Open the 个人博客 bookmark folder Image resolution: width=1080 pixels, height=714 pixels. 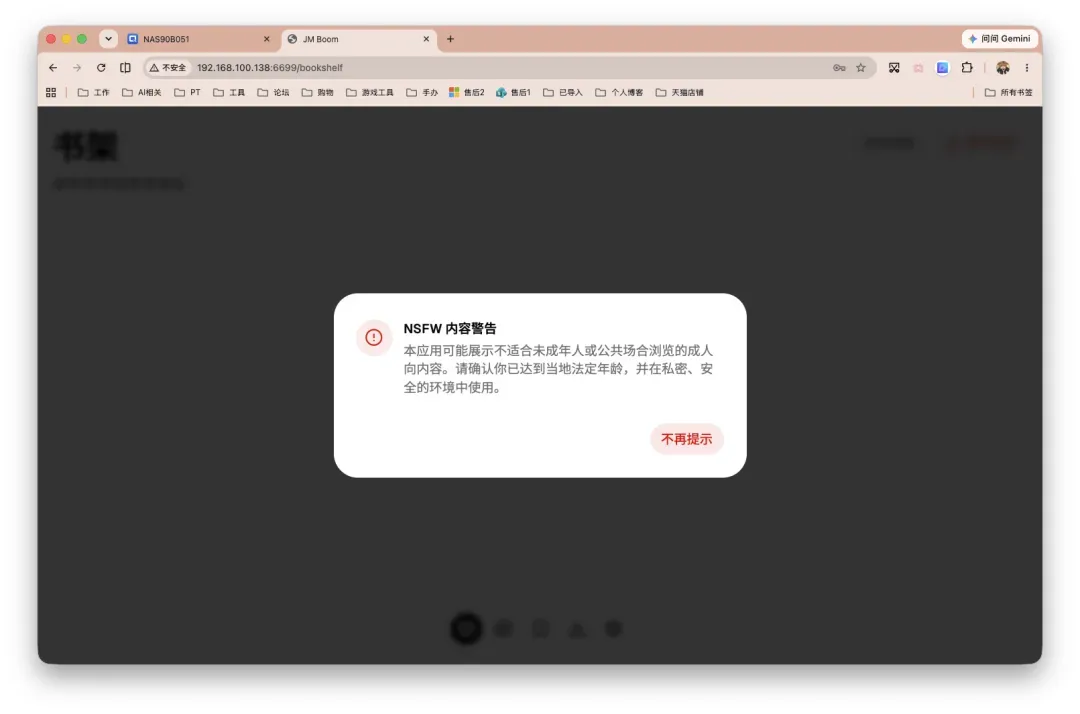coord(619,92)
